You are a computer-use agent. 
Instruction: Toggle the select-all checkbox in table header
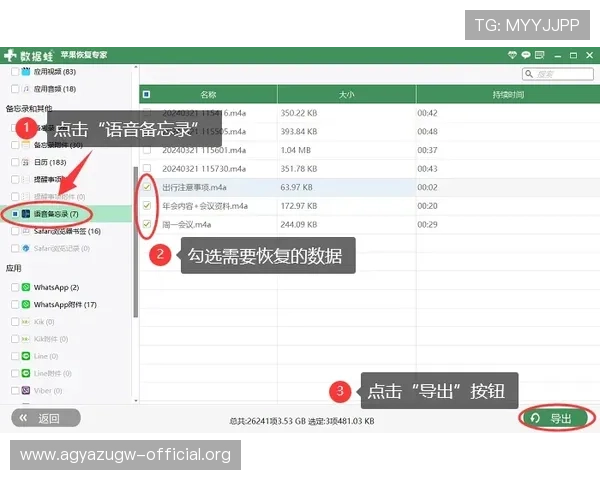tap(147, 94)
